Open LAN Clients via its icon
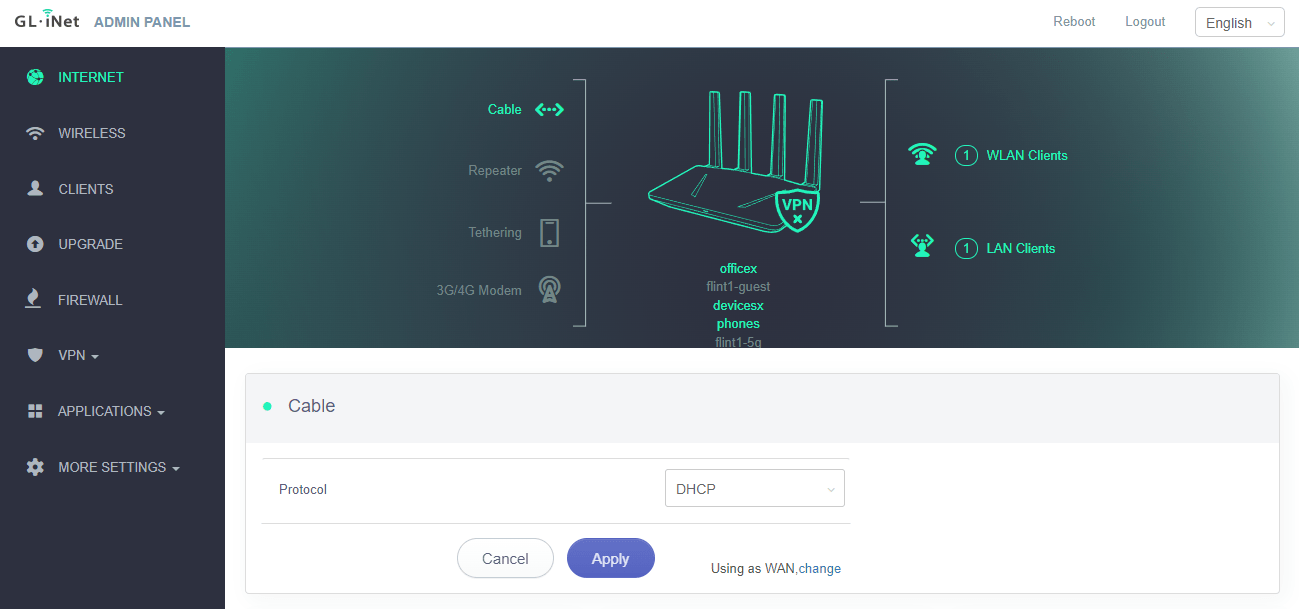1299x609 pixels. tap(922, 247)
